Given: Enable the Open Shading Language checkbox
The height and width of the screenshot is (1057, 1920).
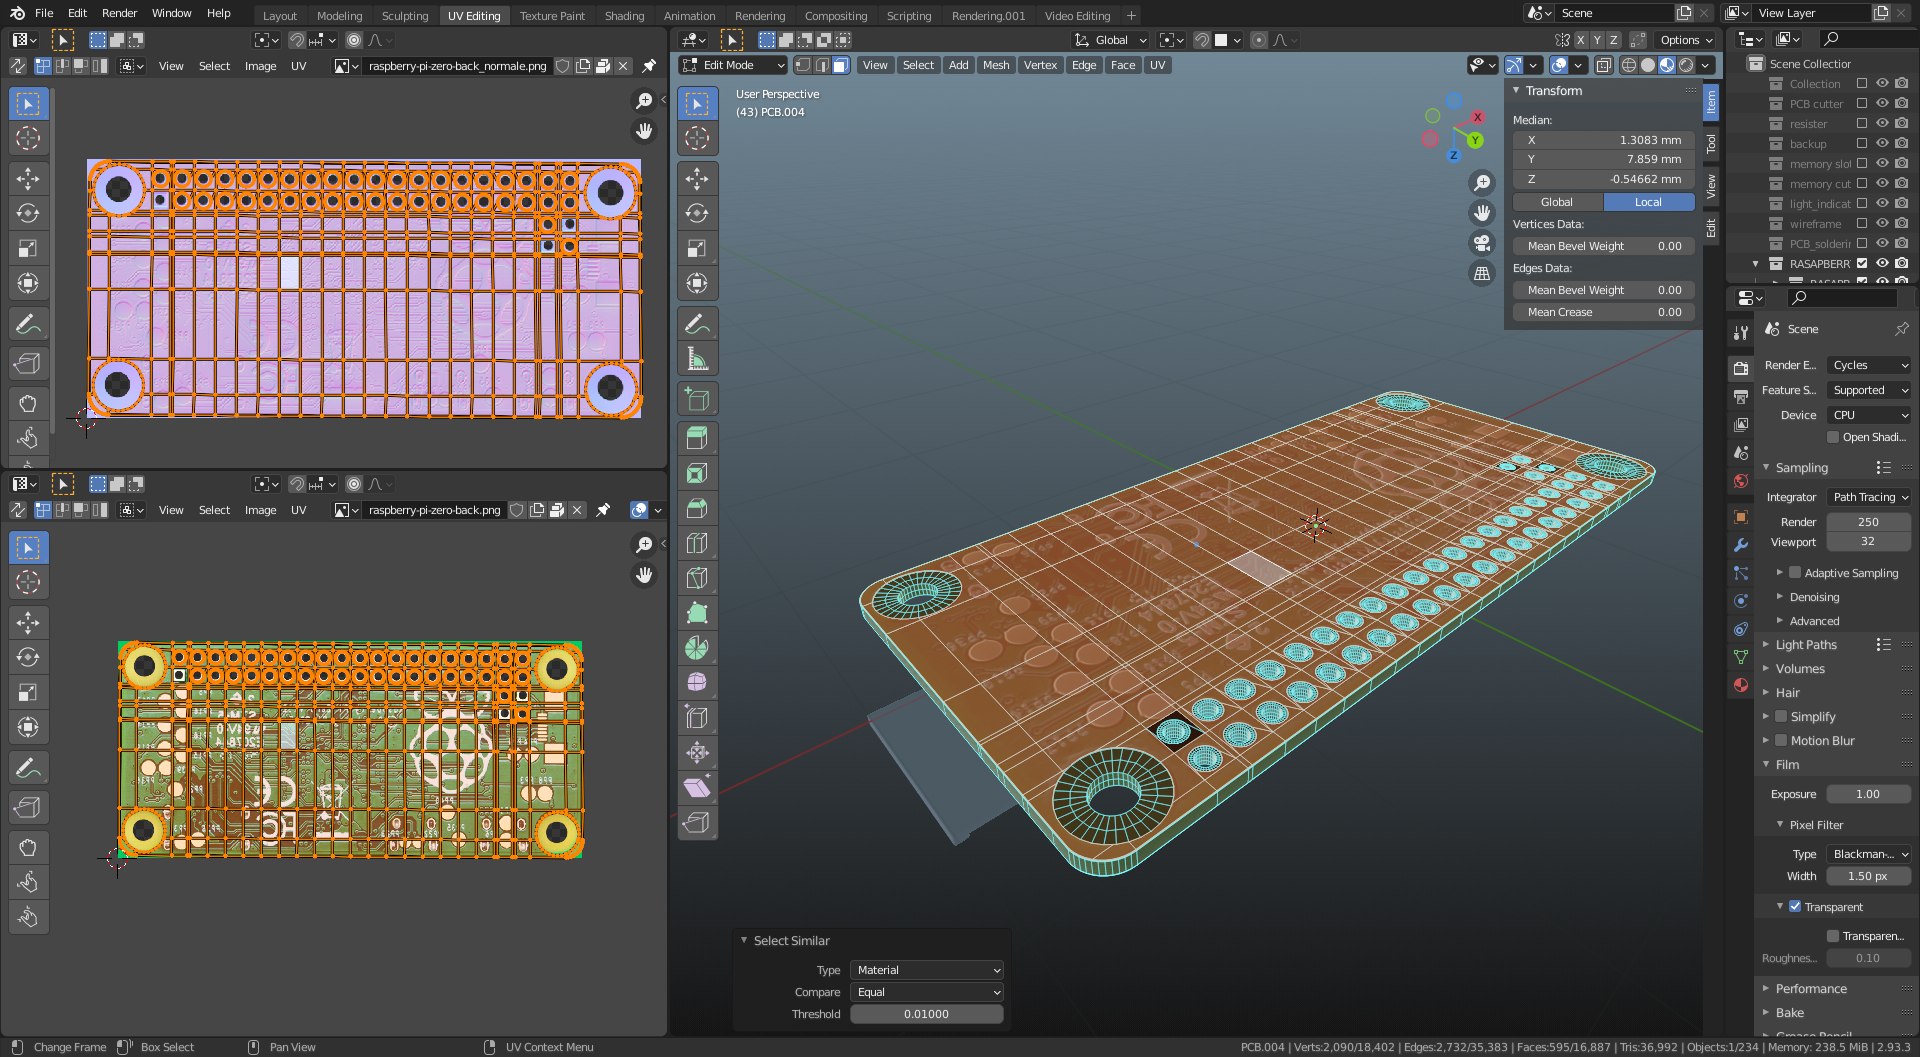Looking at the screenshot, I should [x=1833, y=437].
